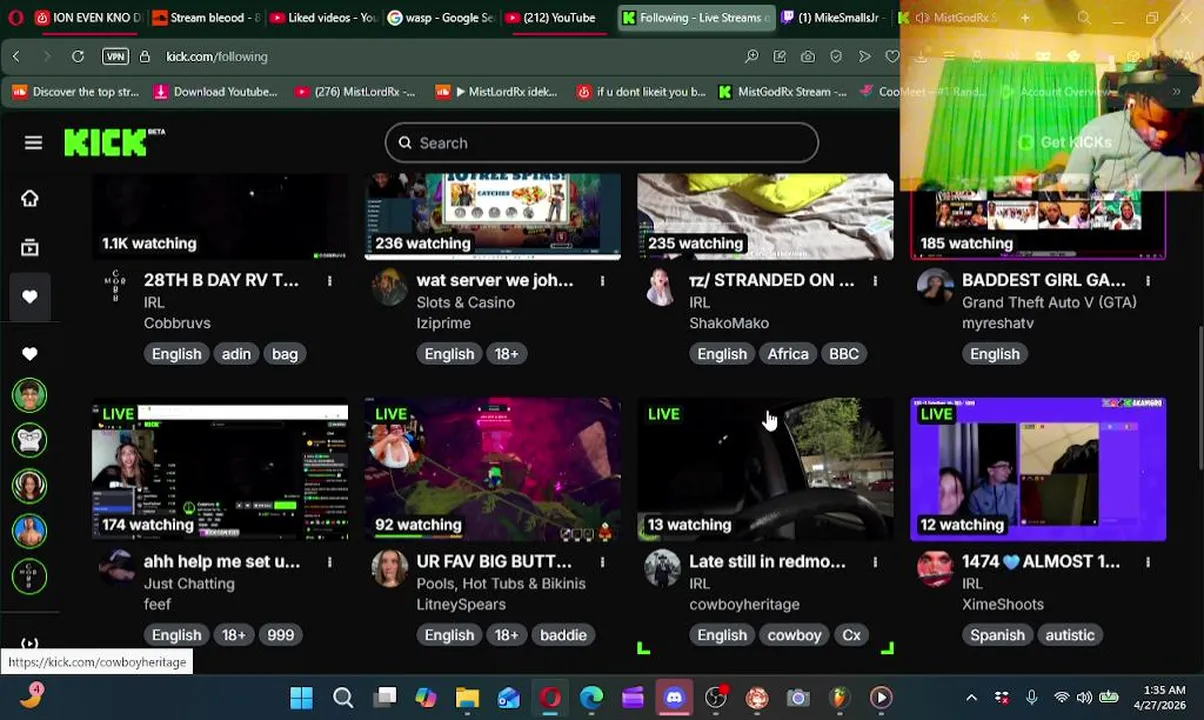Click the Kick search field
1204x720 pixels.
602,143
